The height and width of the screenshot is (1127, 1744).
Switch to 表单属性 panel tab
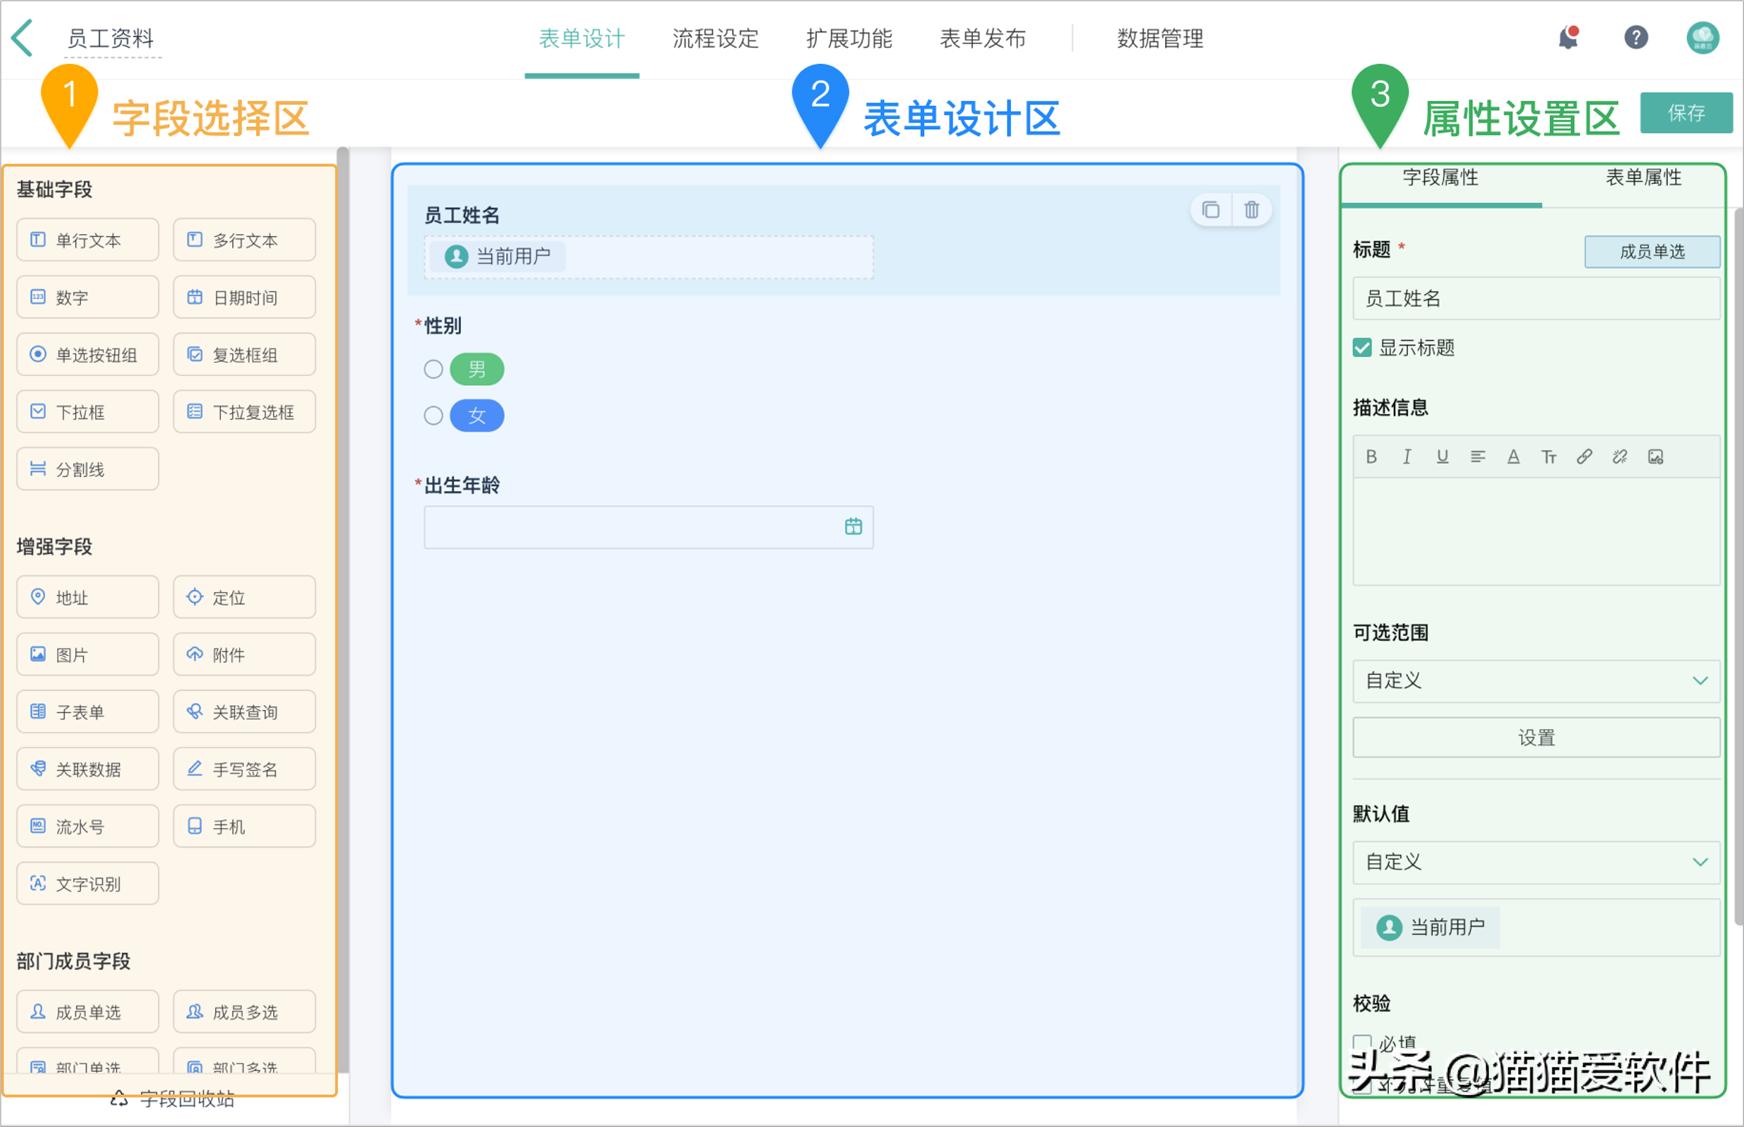click(1643, 178)
